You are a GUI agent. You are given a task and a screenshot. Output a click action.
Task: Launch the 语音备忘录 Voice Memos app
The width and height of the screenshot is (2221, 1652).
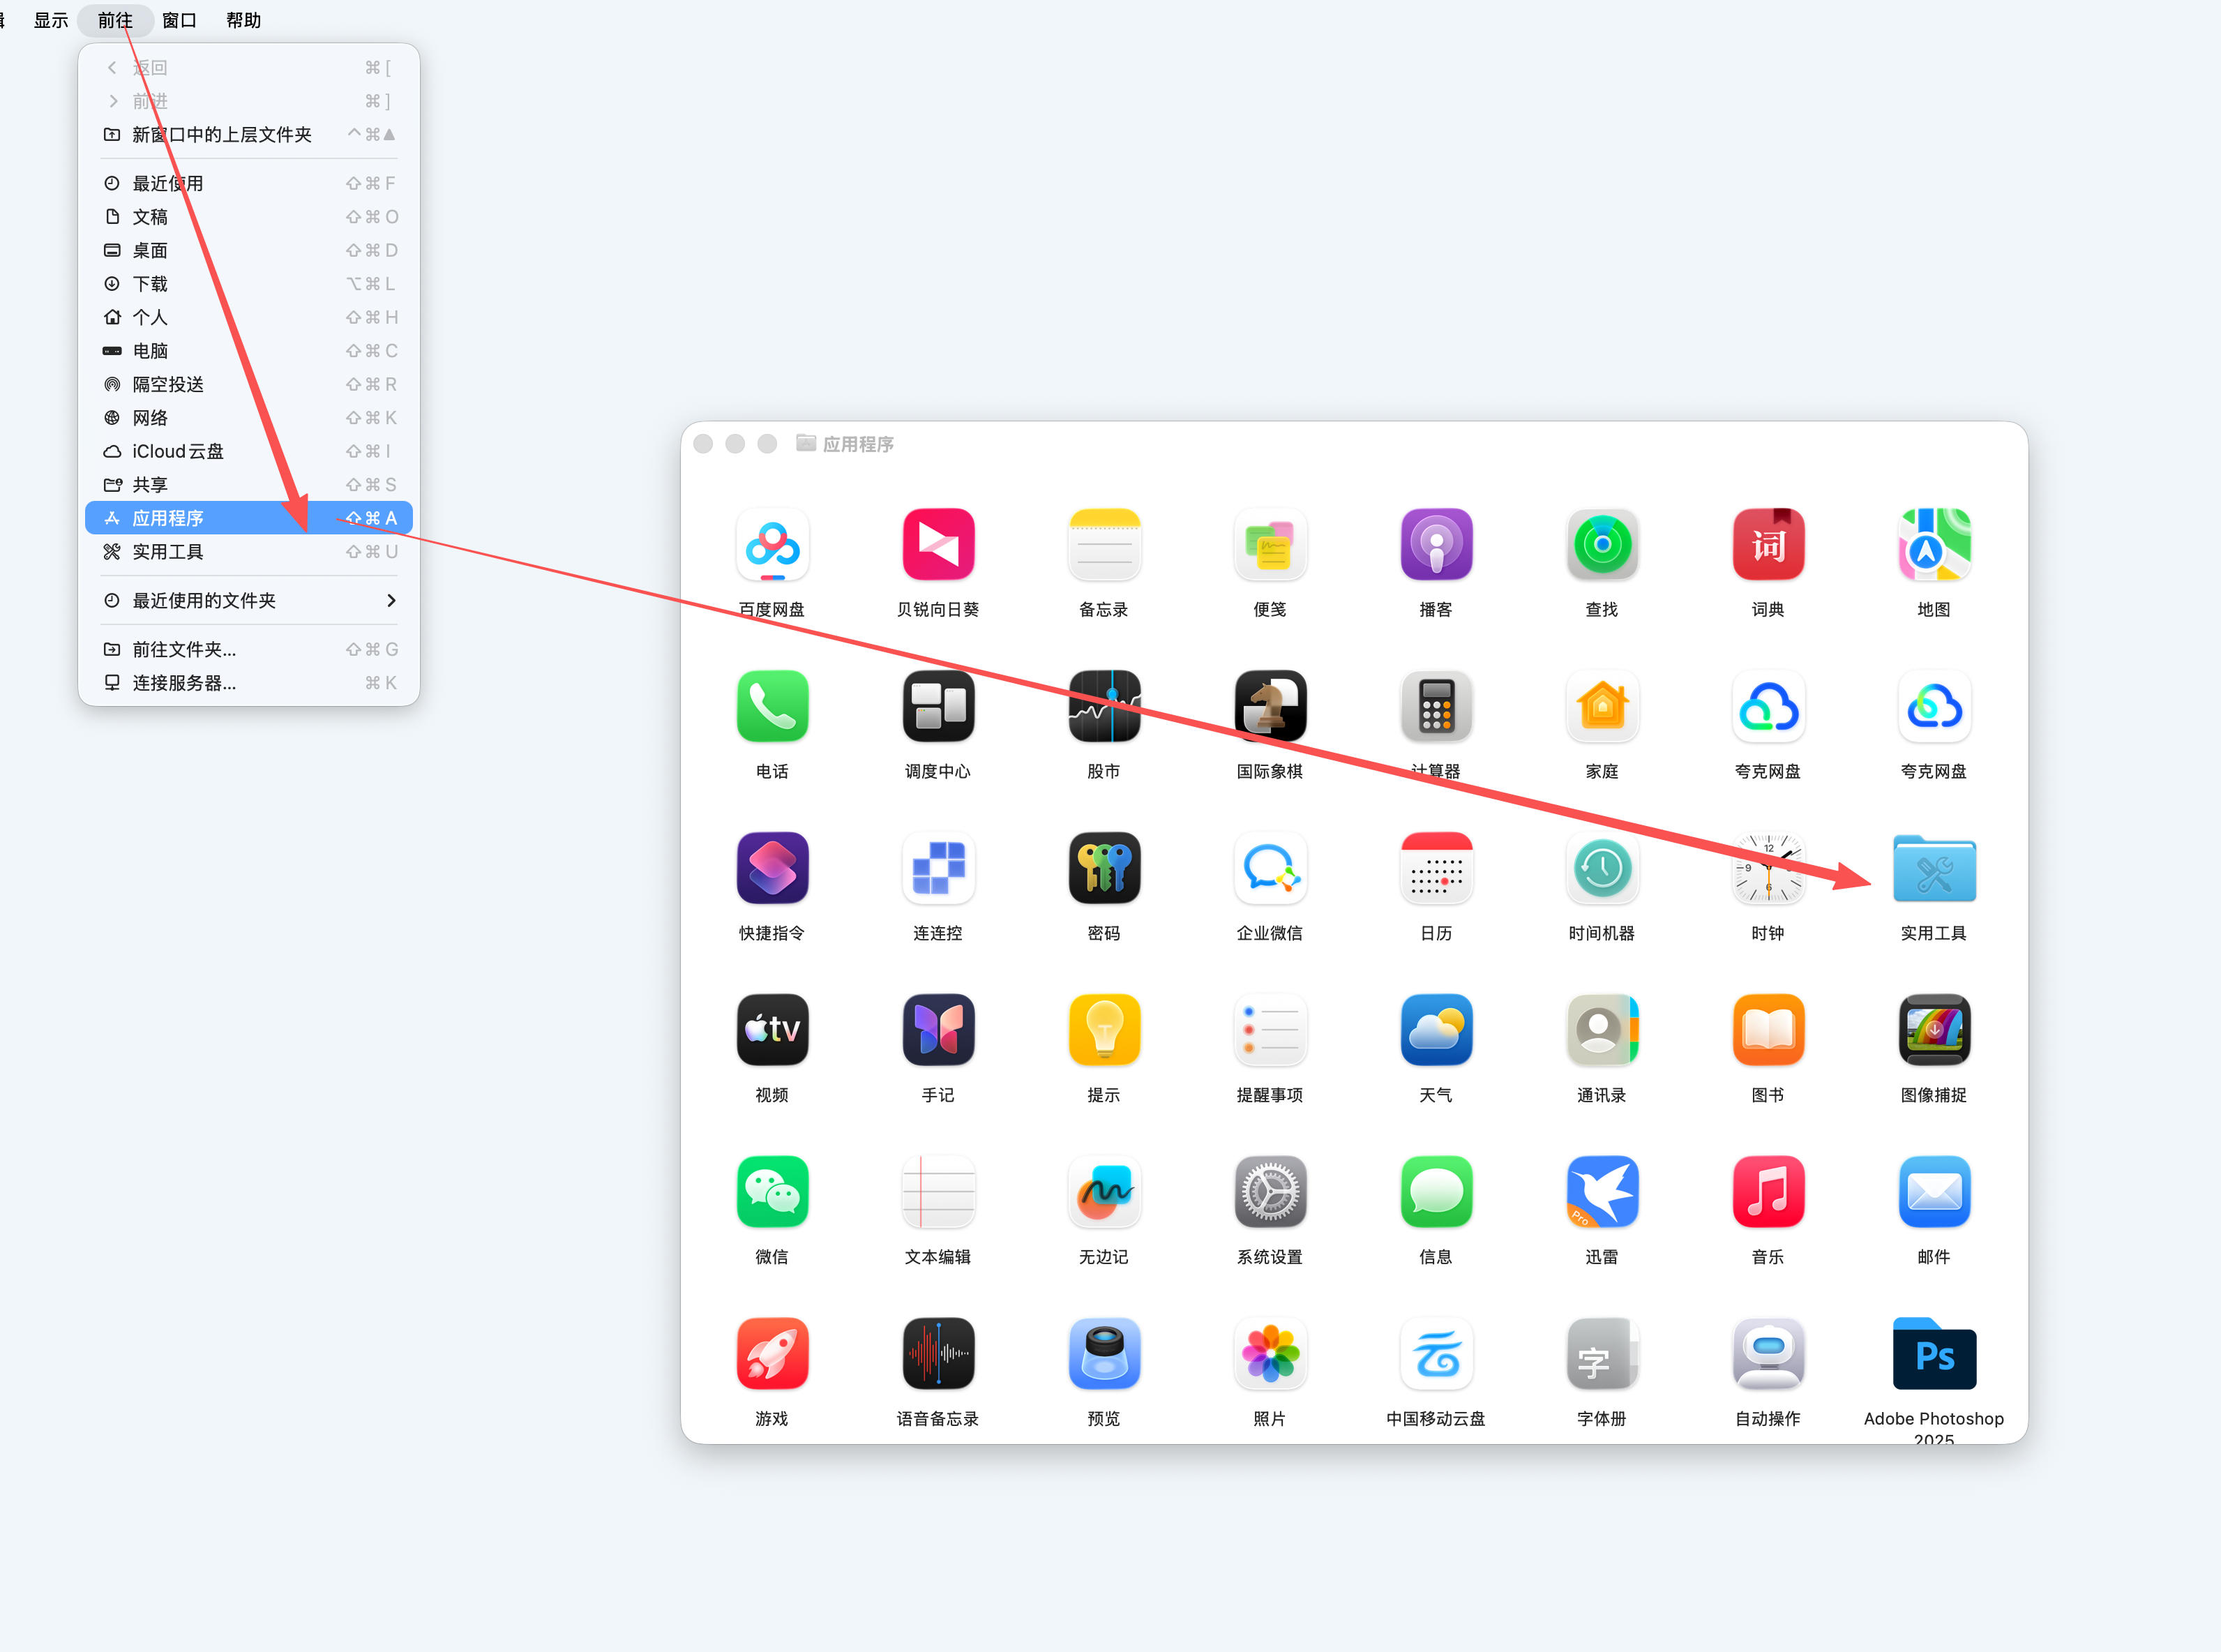click(938, 1355)
